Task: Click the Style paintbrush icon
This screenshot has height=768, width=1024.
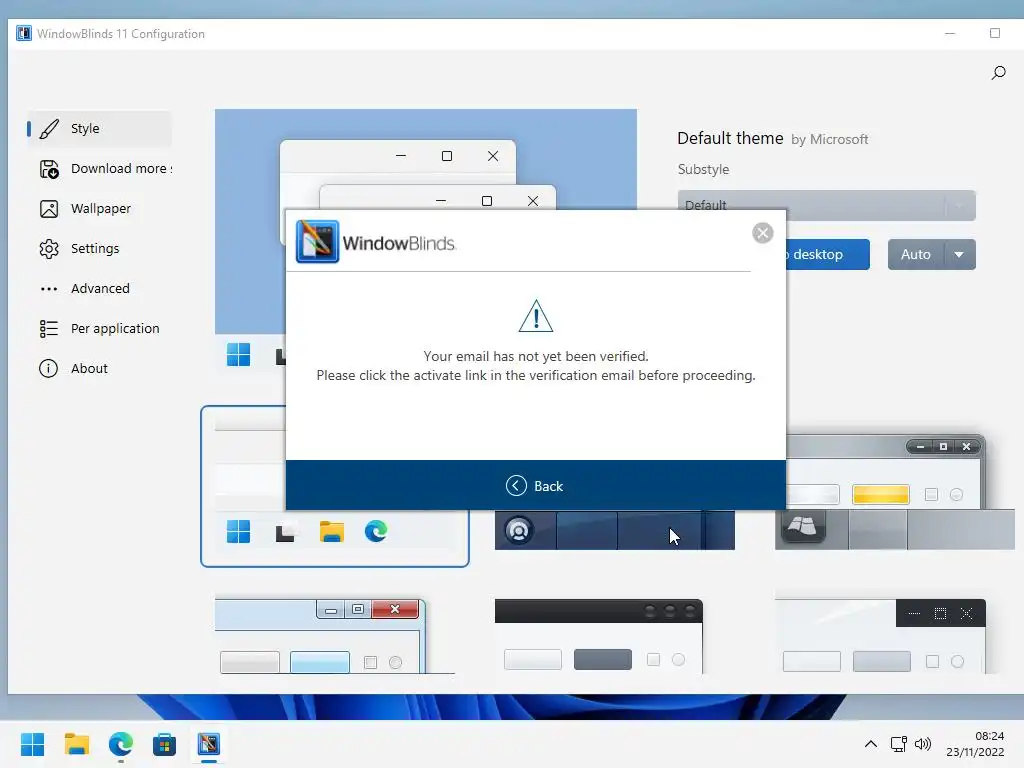Action: pos(49,129)
